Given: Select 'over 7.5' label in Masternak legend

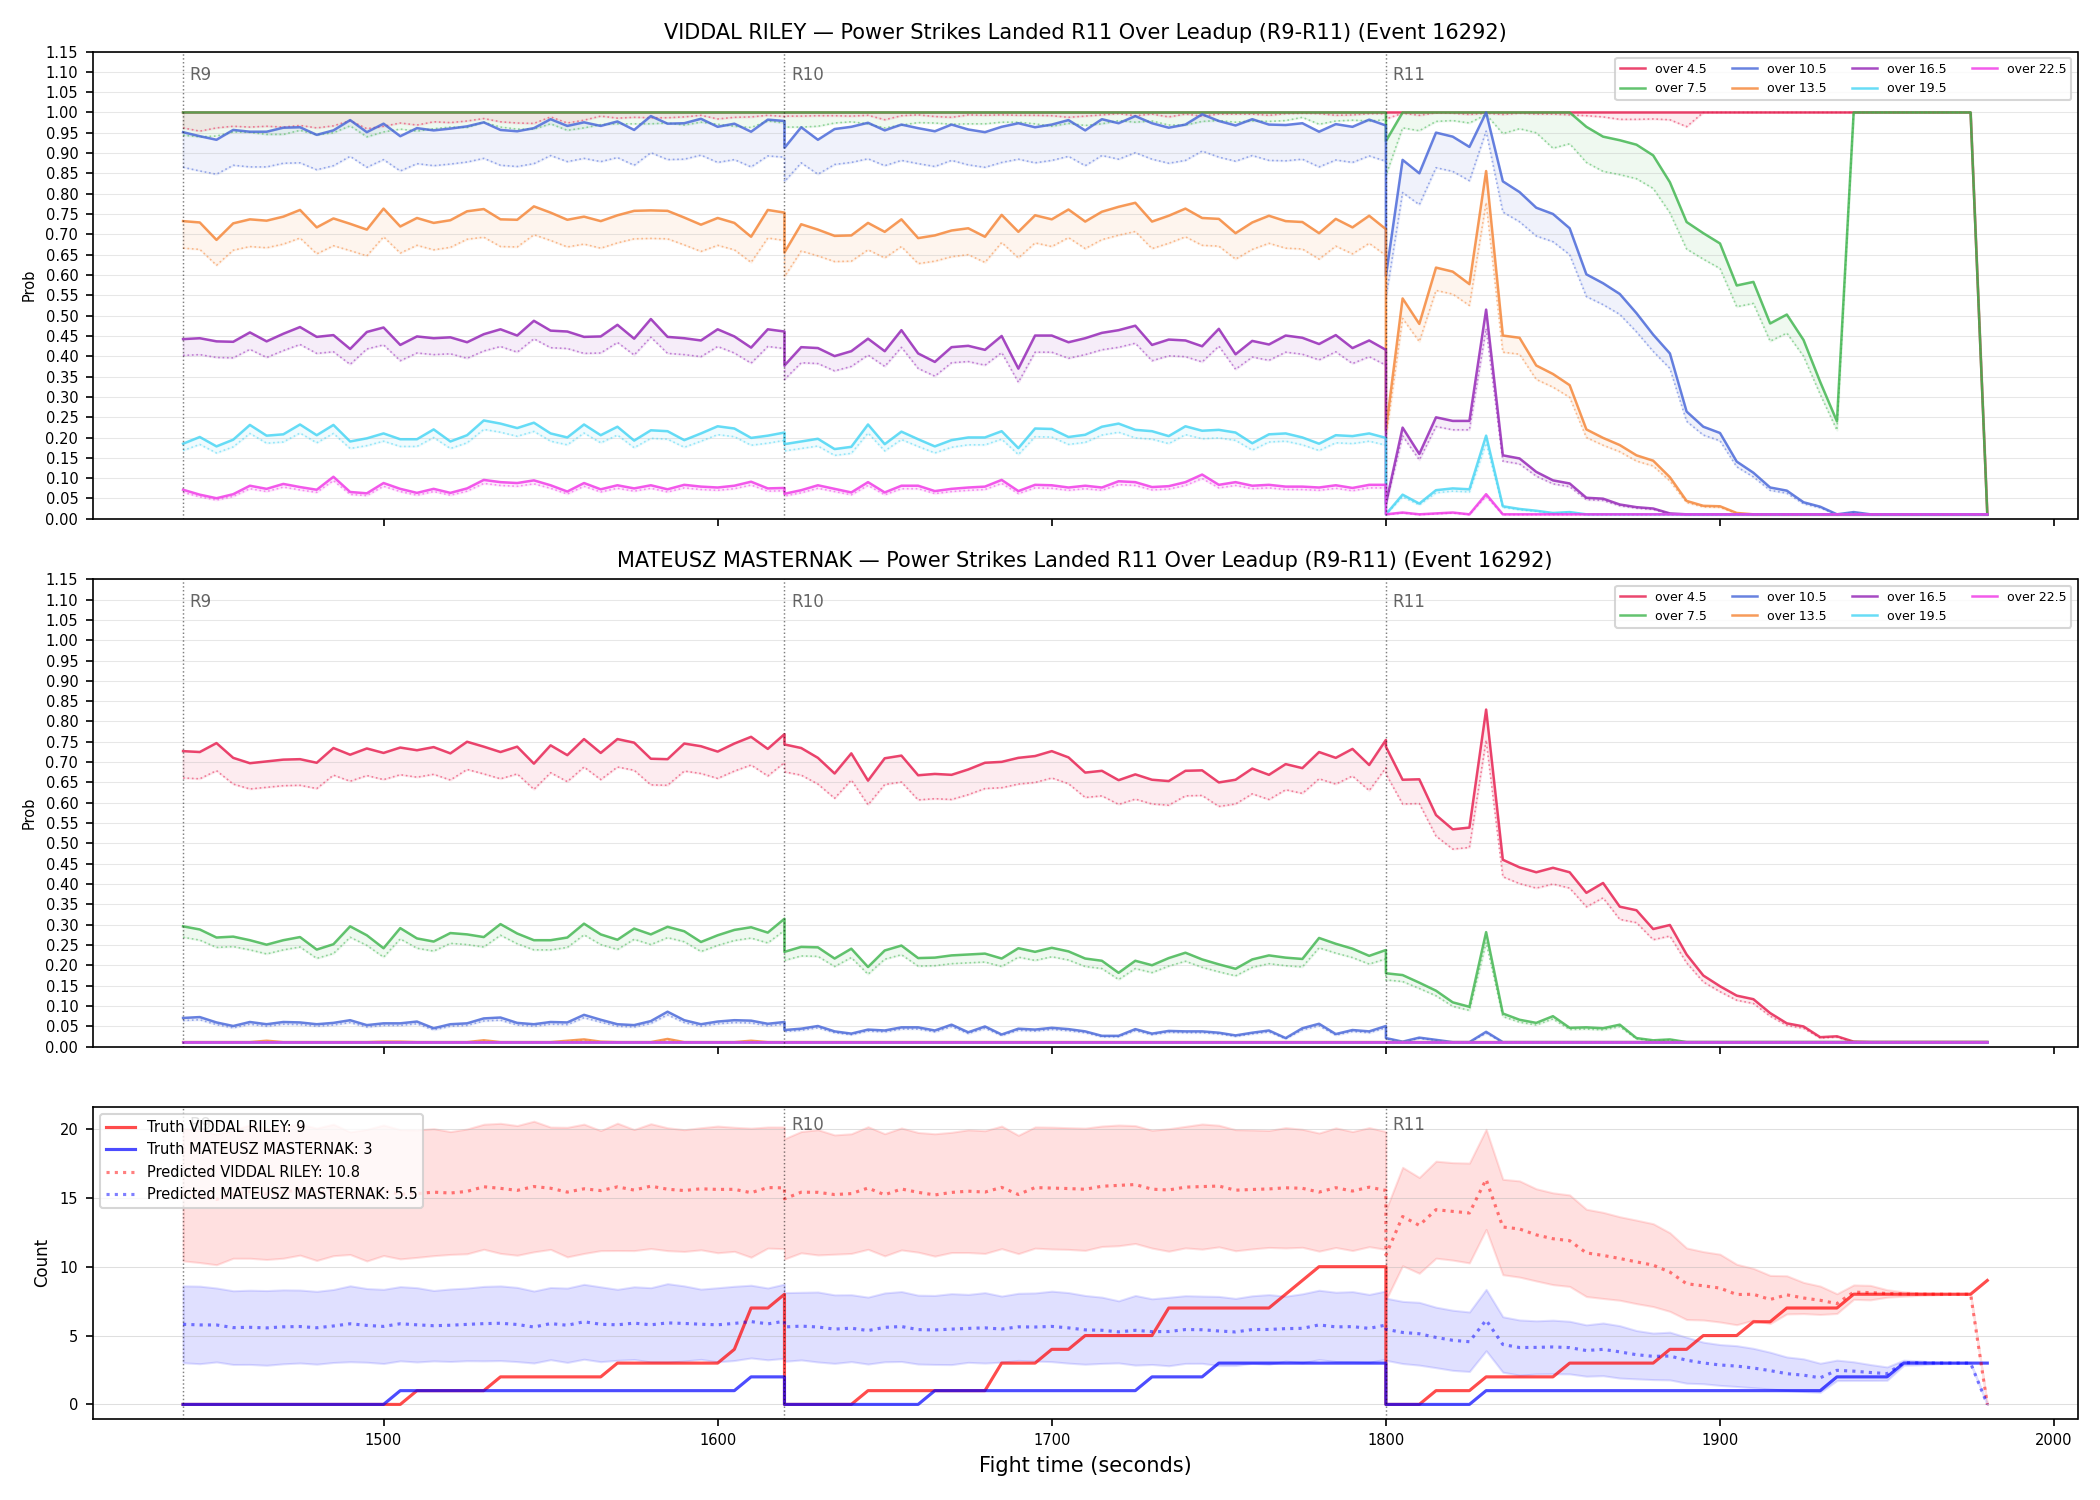Looking at the screenshot, I should click(x=1681, y=616).
